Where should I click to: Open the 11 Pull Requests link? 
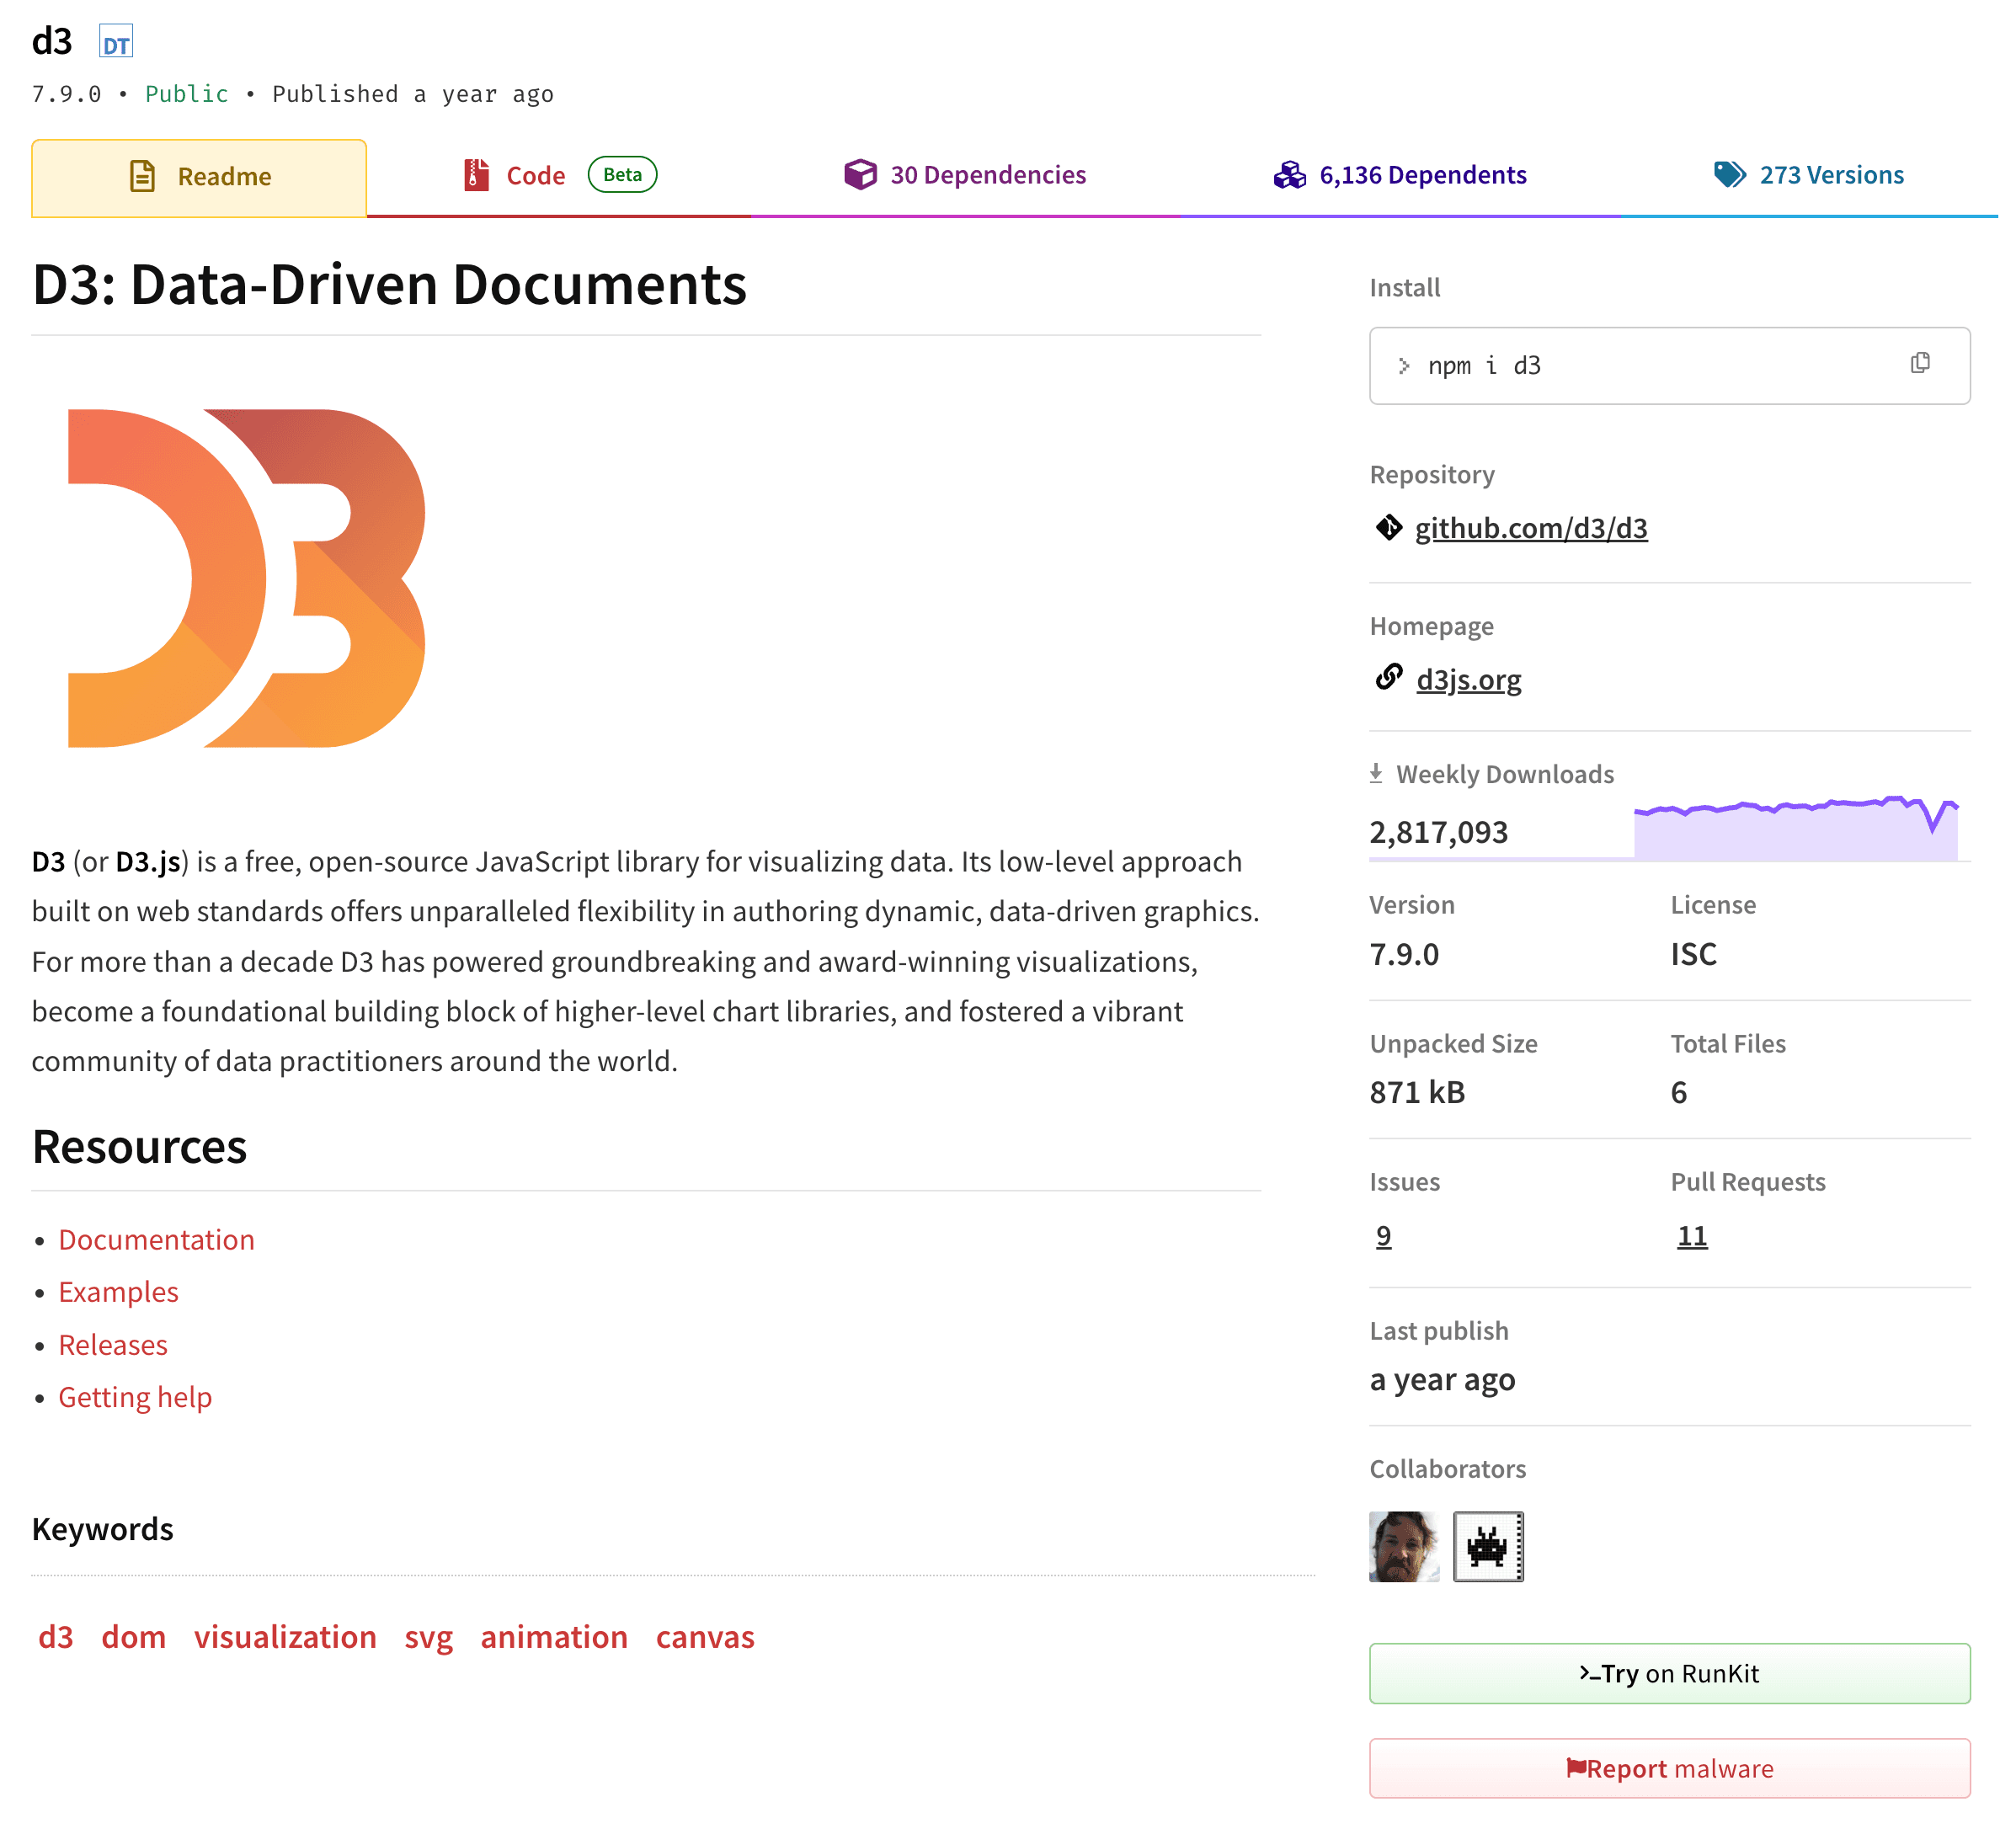(1692, 1236)
